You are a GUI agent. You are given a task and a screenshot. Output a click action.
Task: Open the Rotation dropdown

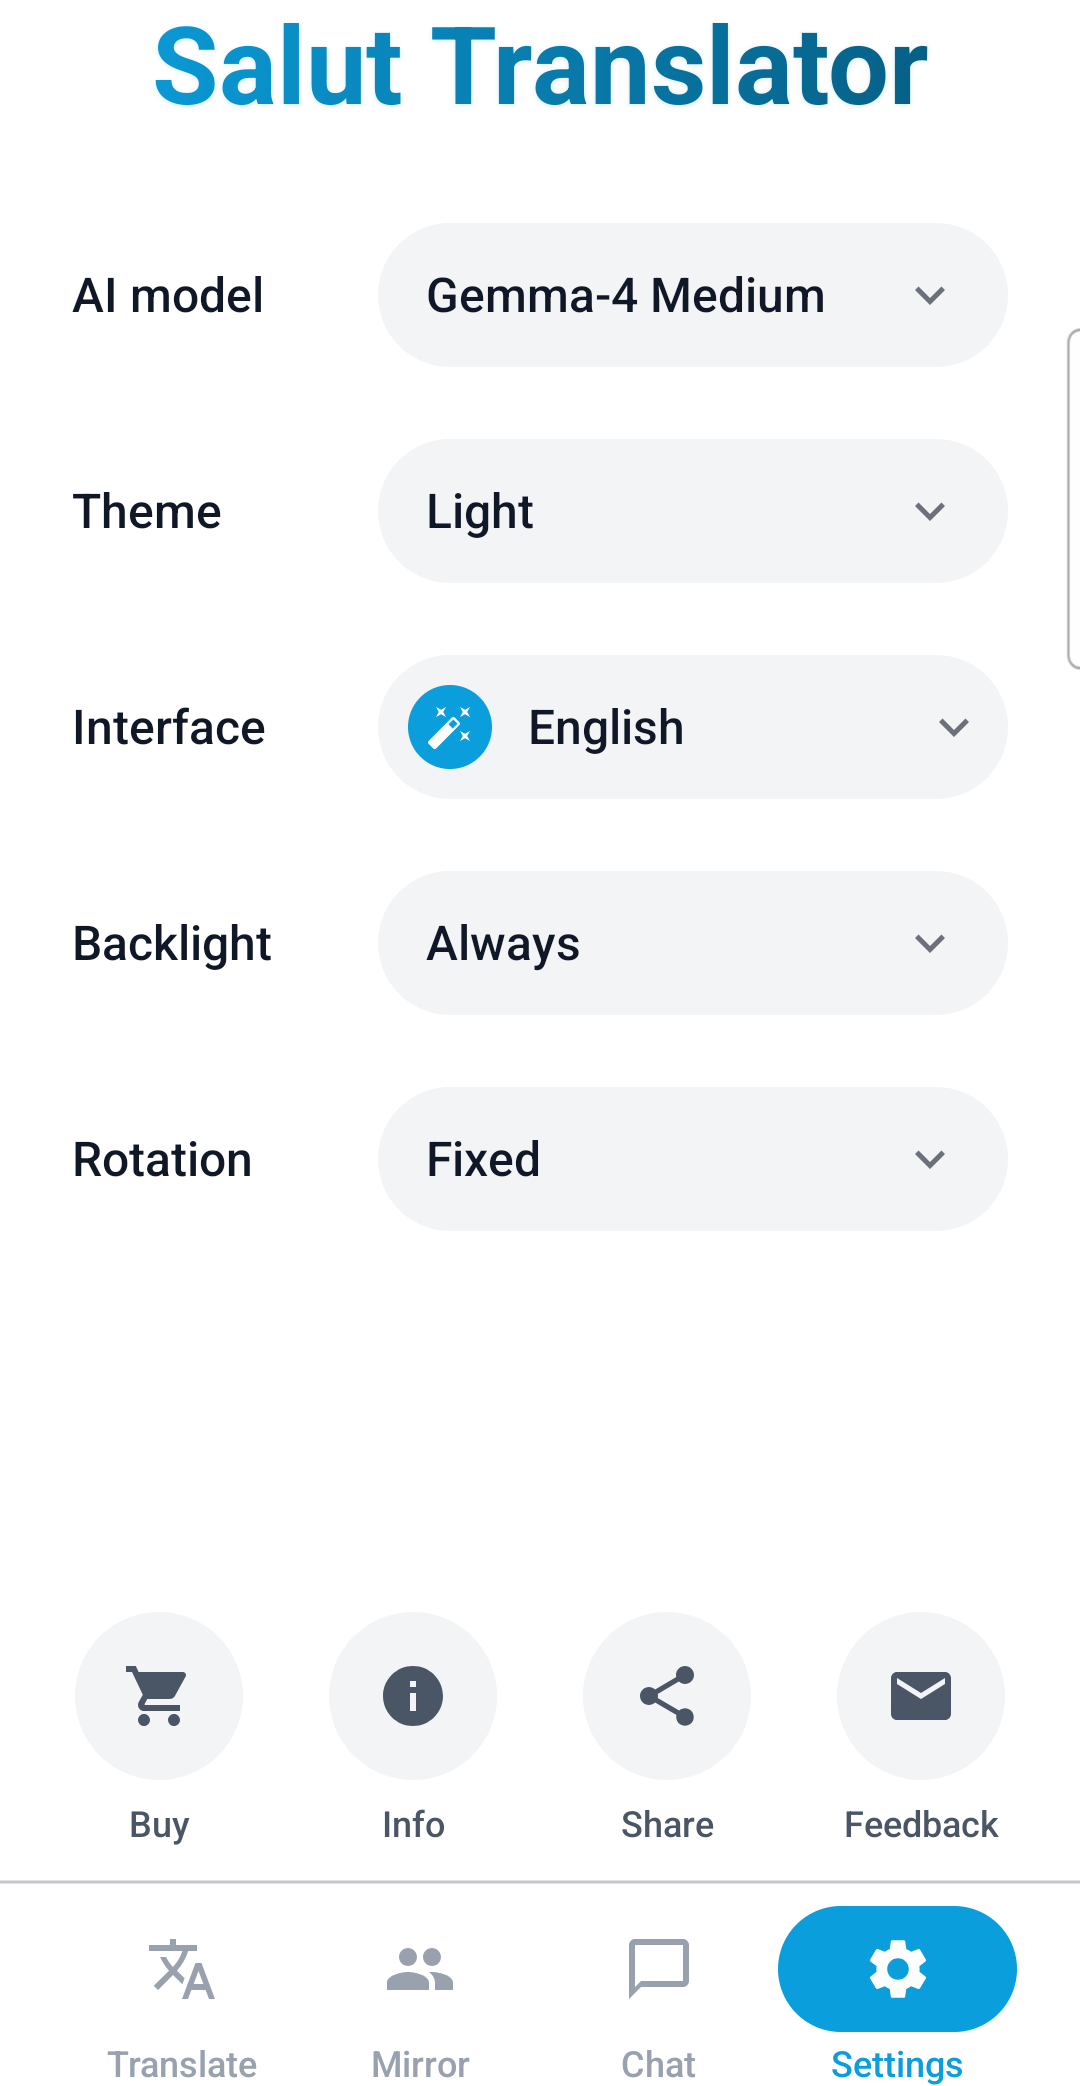coord(692,1158)
